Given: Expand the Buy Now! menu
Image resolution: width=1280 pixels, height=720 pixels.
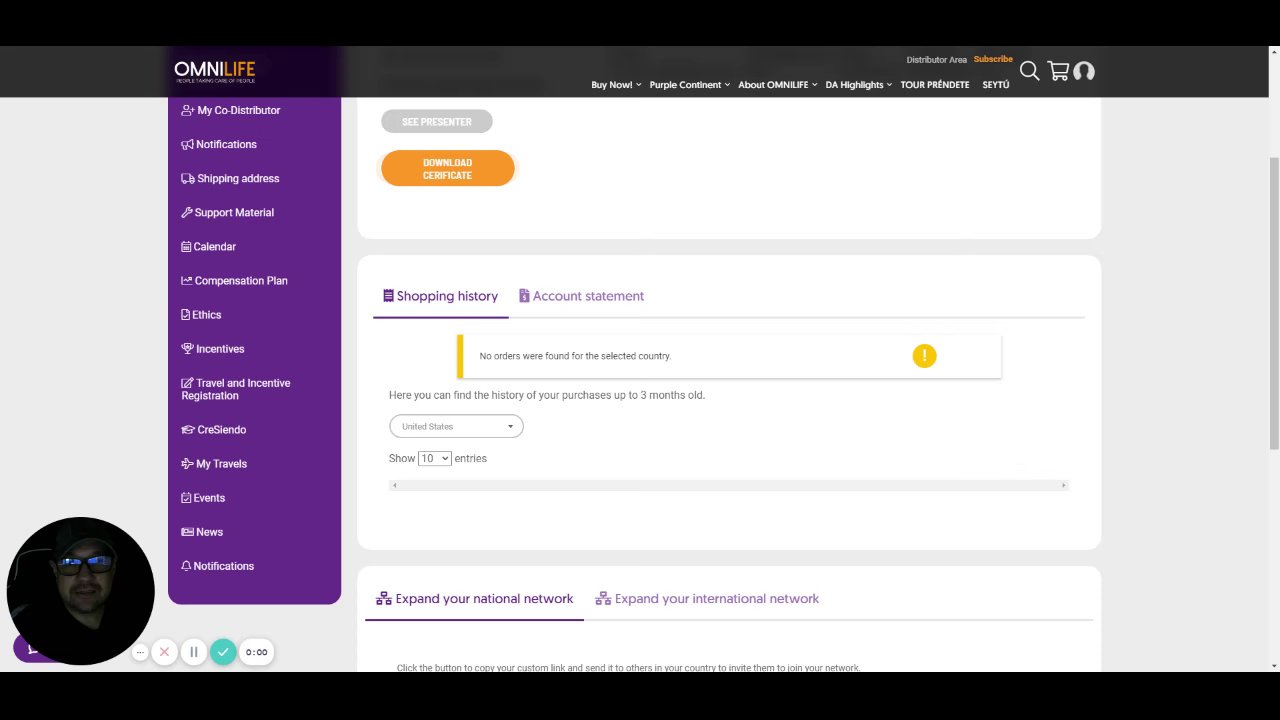Looking at the screenshot, I should [616, 85].
